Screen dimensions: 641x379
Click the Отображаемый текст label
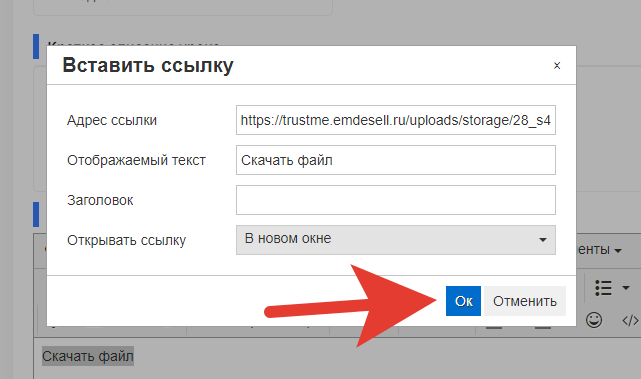(x=137, y=160)
